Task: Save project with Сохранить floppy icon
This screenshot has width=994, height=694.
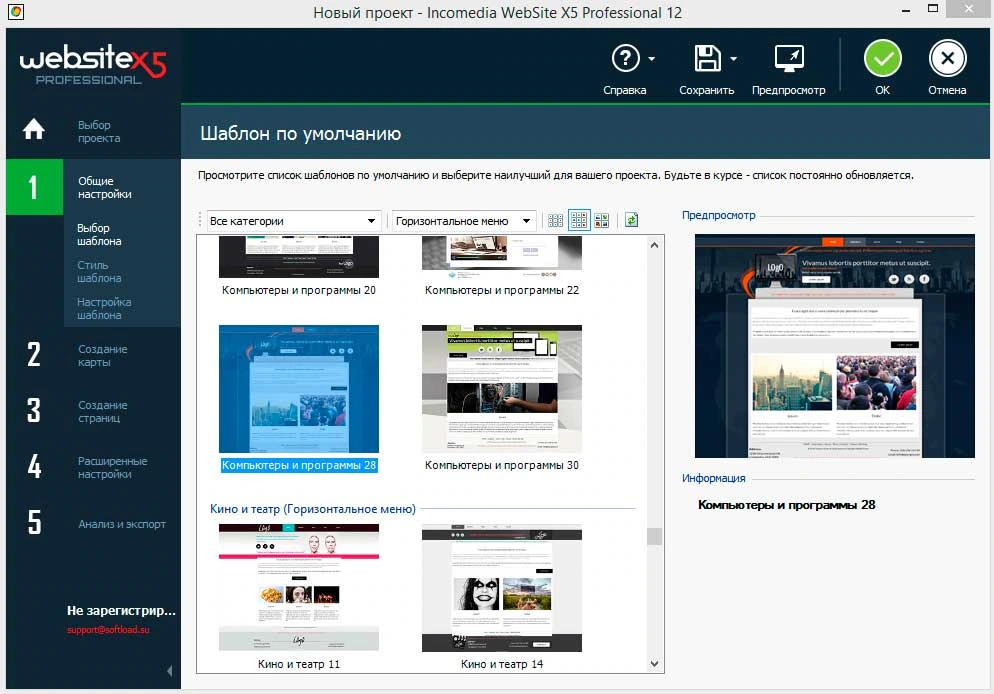Action: click(707, 58)
